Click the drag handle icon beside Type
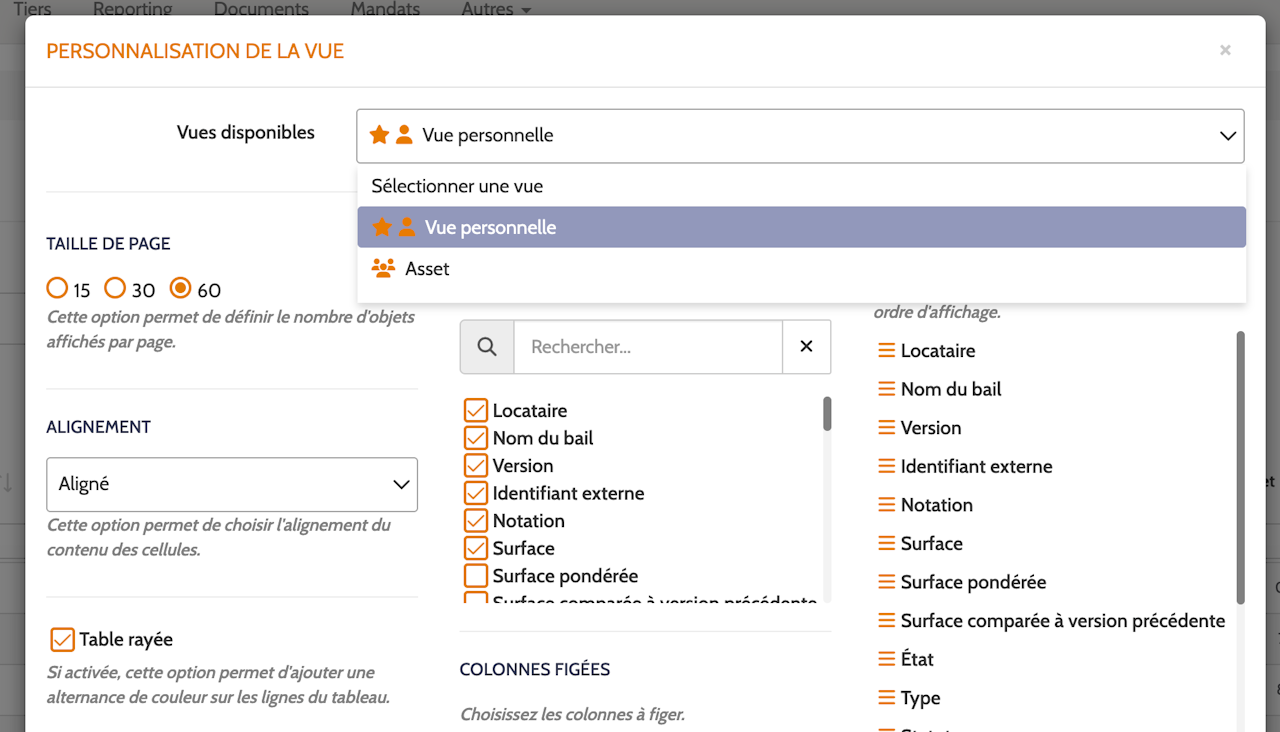This screenshot has height=732, width=1280. (886, 698)
